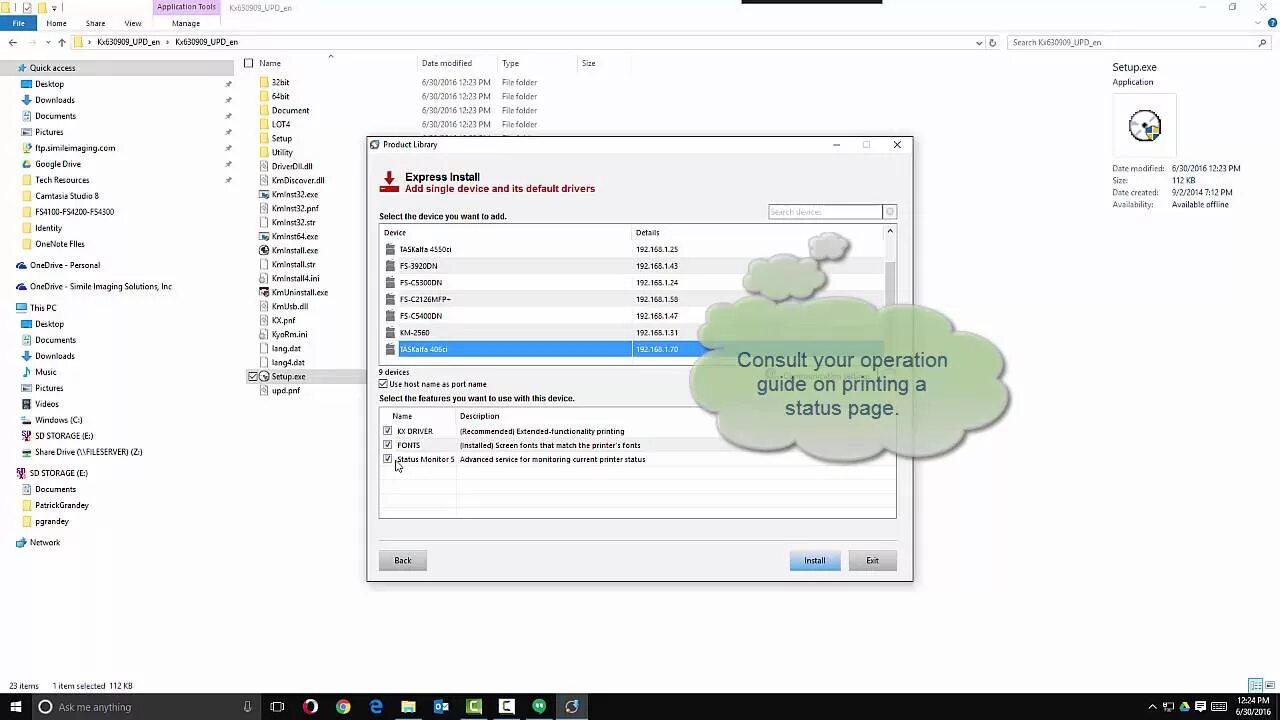Viewport: 1280px width, 720px height.
Task: Click the Search Kx630909_UPD_en box
Action: pos(1139,42)
